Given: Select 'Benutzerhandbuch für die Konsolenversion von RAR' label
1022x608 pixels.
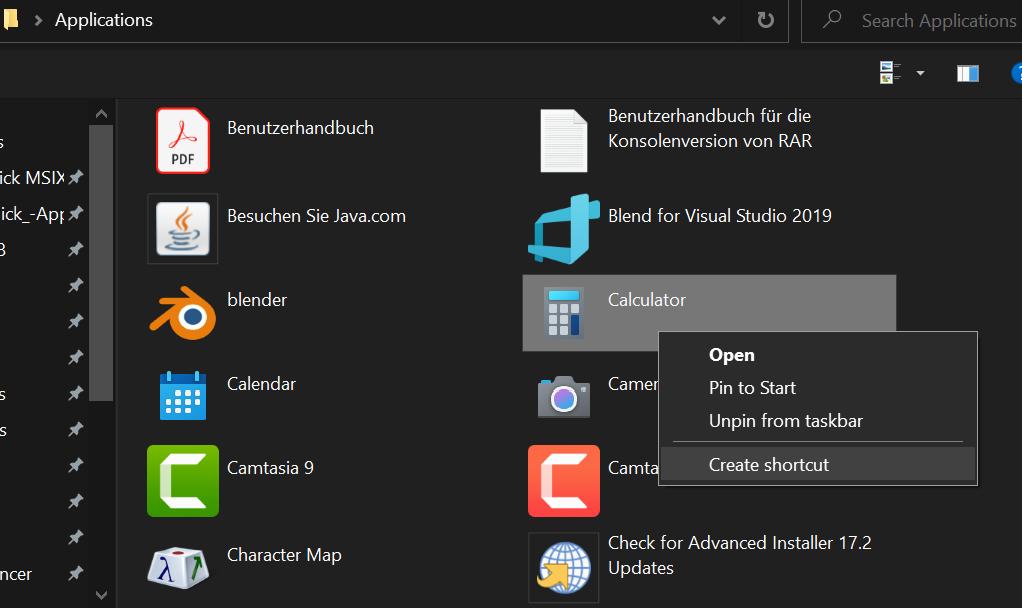Looking at the screenshot, I should 710,128.
